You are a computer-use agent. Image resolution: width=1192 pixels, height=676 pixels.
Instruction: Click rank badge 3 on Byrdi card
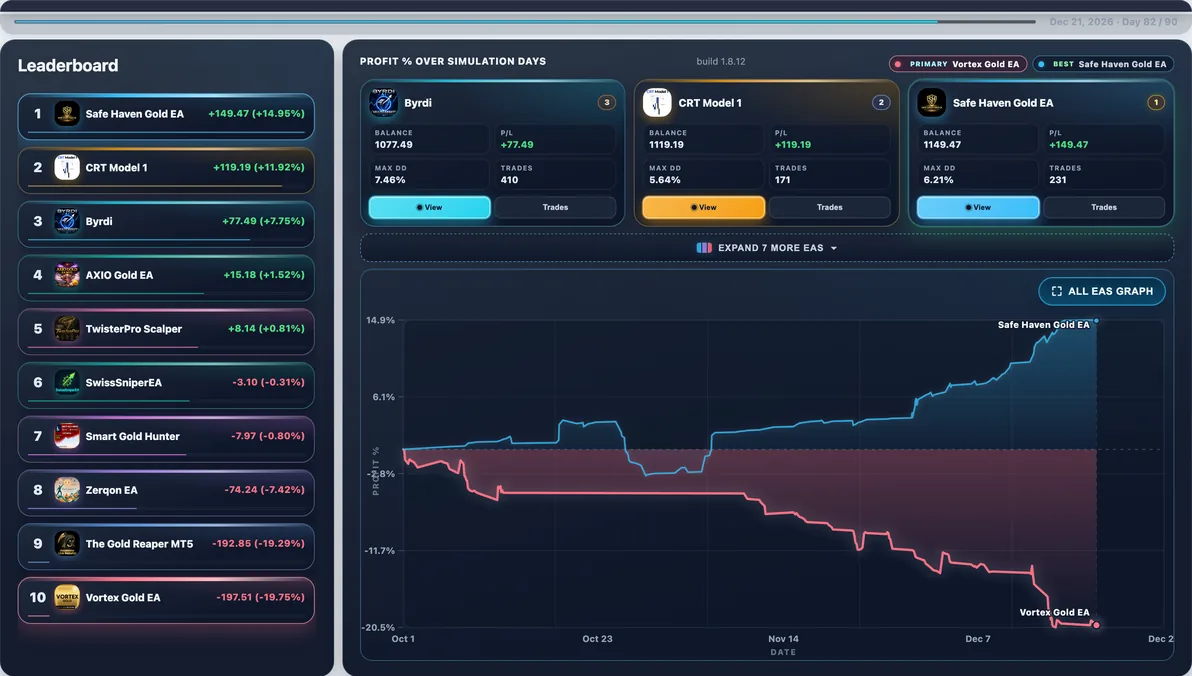607,103
